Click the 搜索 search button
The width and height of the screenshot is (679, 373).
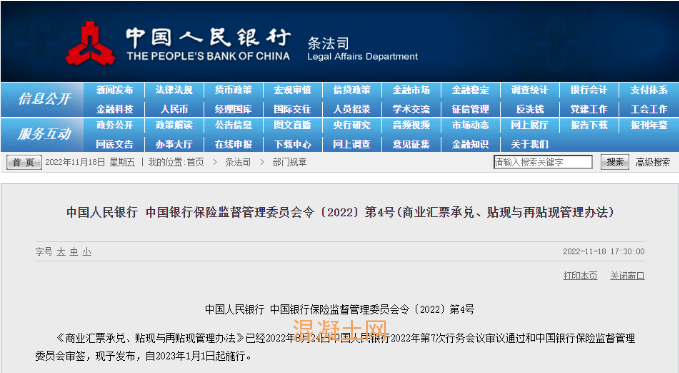(x=614, y=162)
